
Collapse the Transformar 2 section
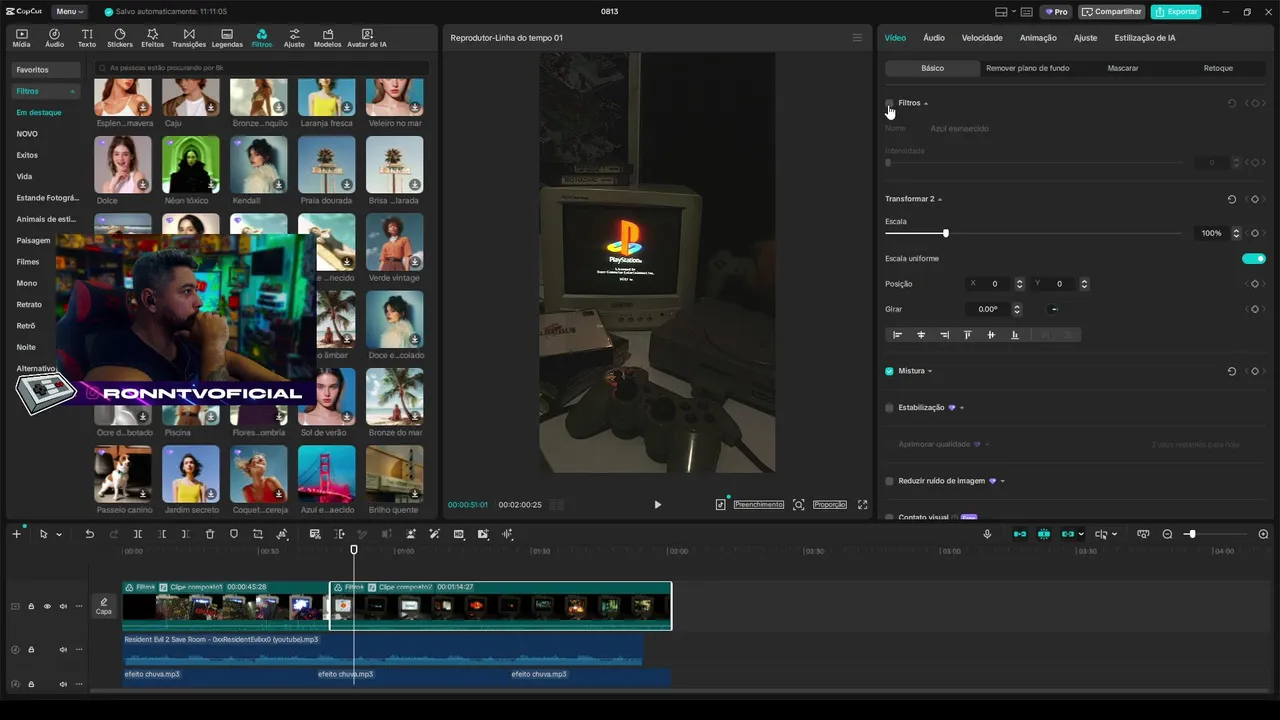pyautogui.click(x=940, y=199)
